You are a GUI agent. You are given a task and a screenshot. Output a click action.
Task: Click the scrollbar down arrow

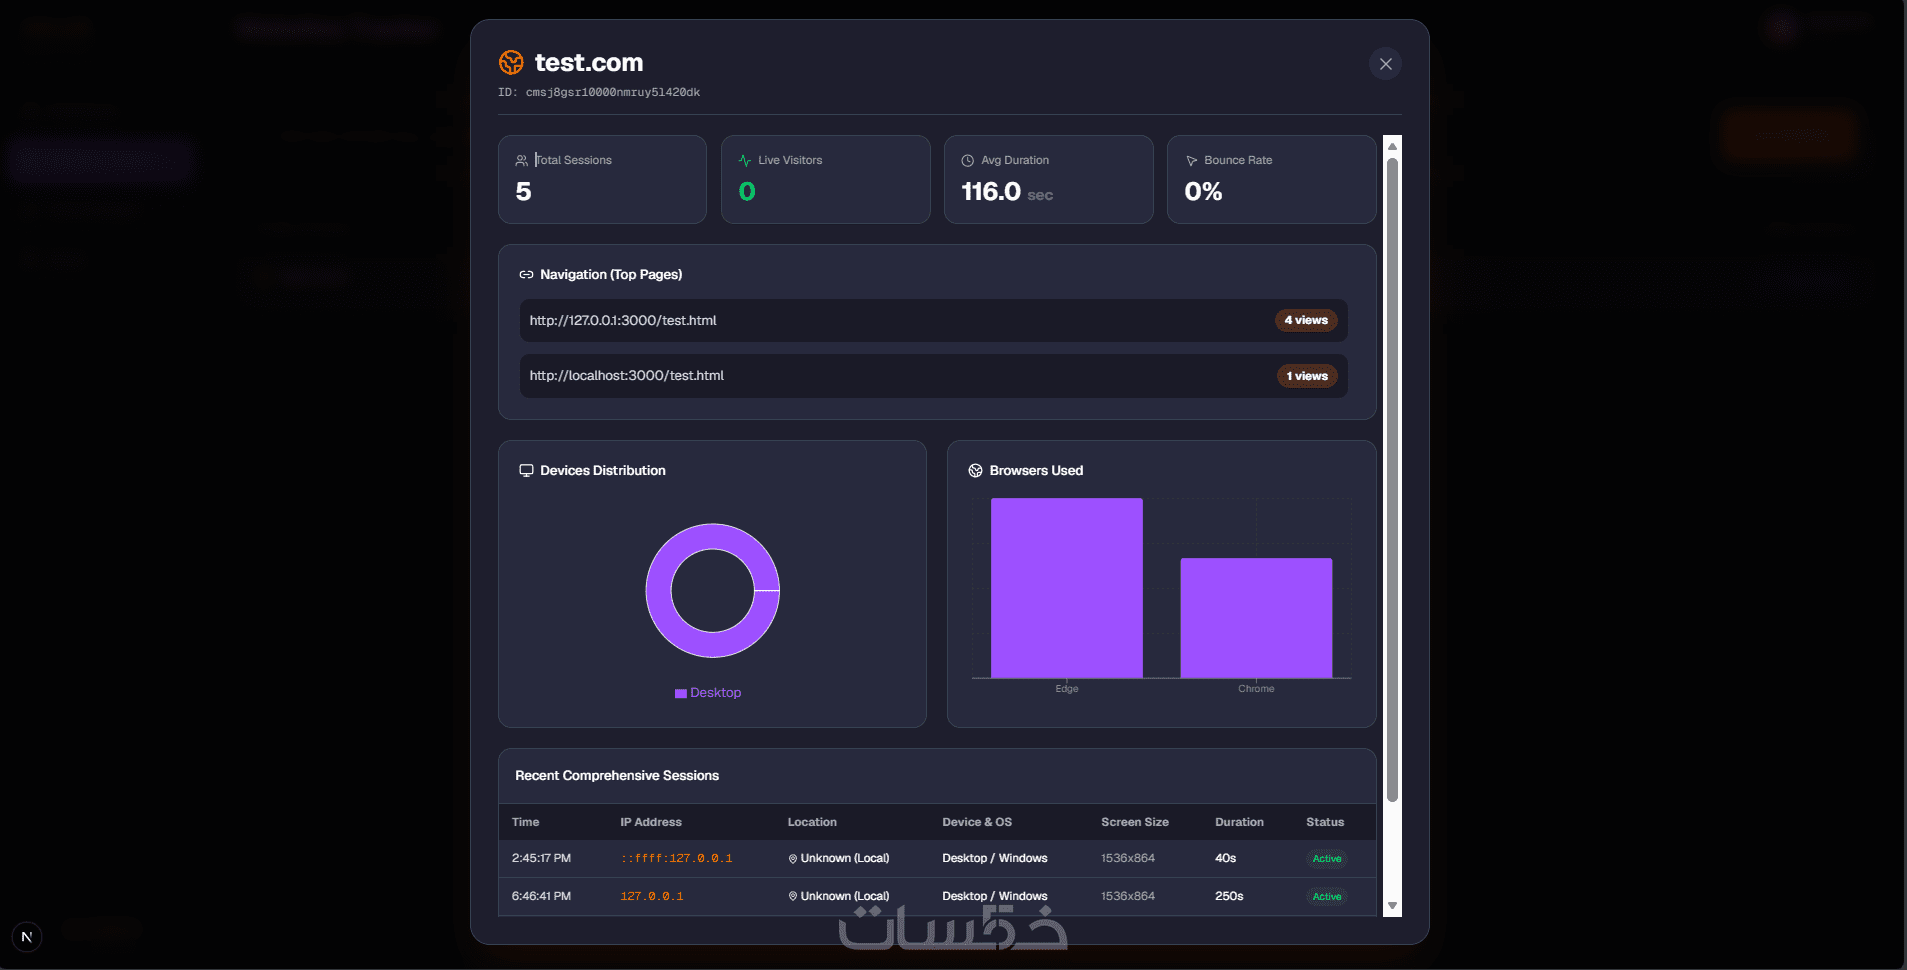[1392, 906]
